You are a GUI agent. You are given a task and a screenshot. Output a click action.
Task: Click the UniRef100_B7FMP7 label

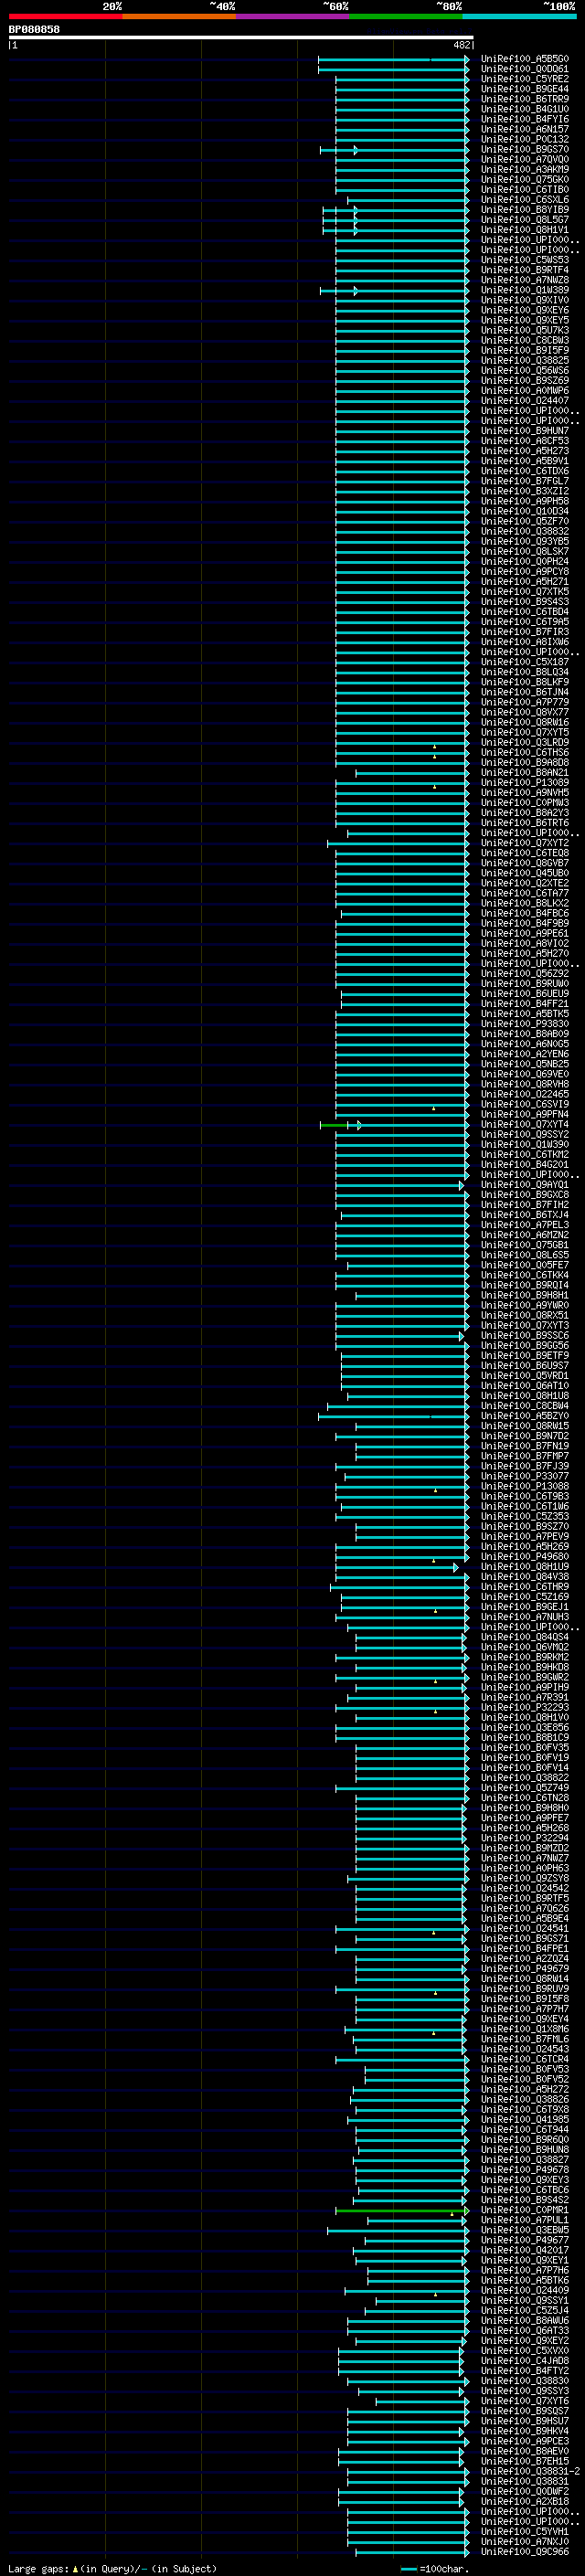pyautogui.click(x=524, y=1456)
